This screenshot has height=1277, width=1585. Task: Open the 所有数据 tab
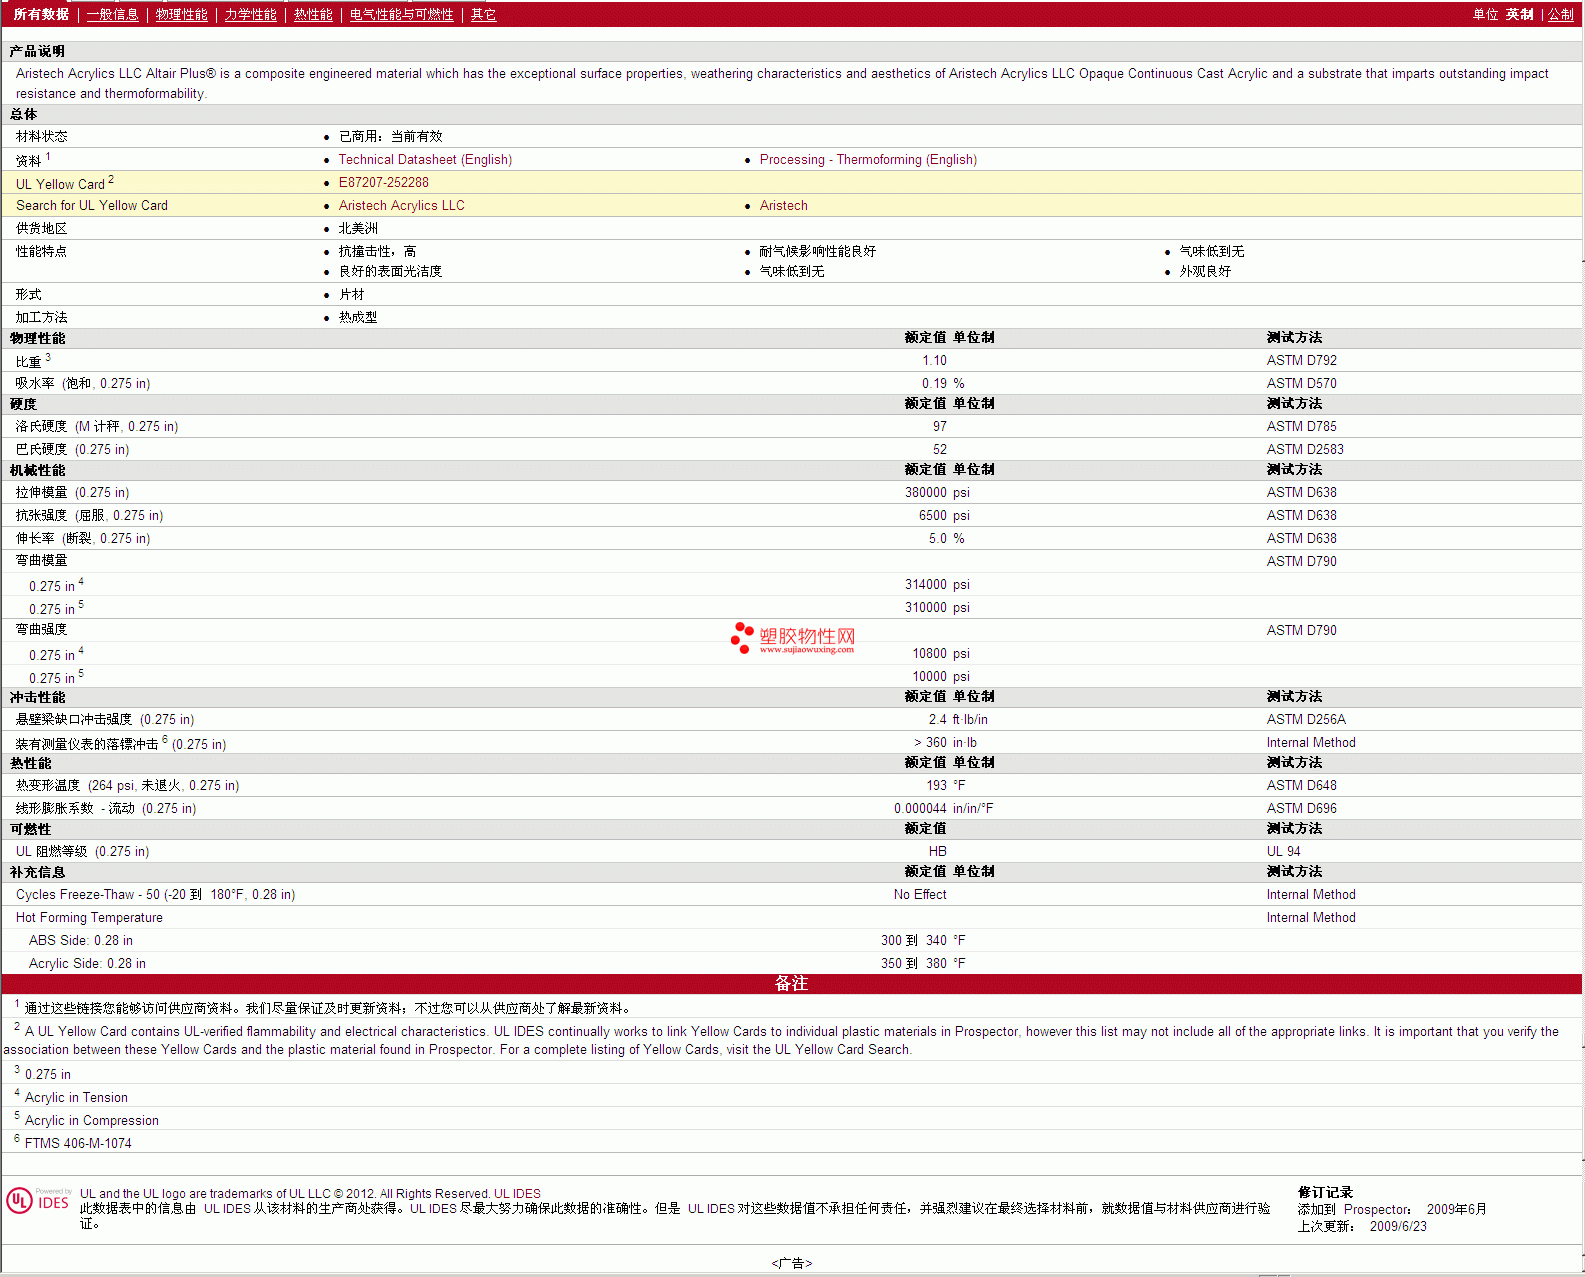(x=41, y=14)
